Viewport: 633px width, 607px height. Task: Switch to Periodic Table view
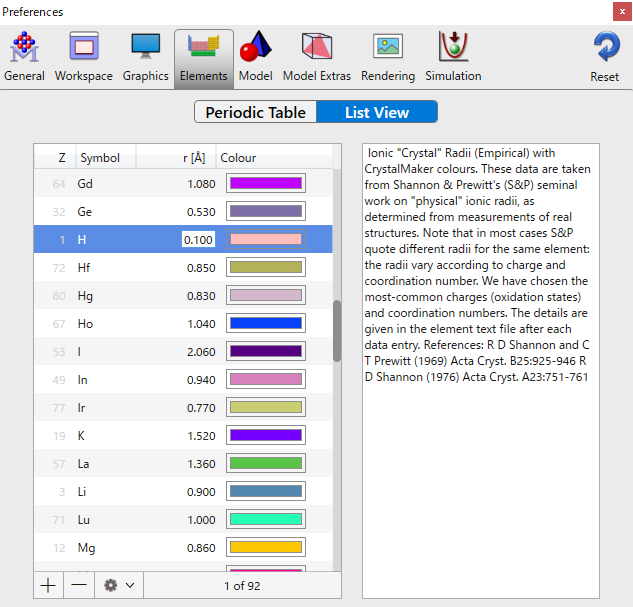click(256, 112)
